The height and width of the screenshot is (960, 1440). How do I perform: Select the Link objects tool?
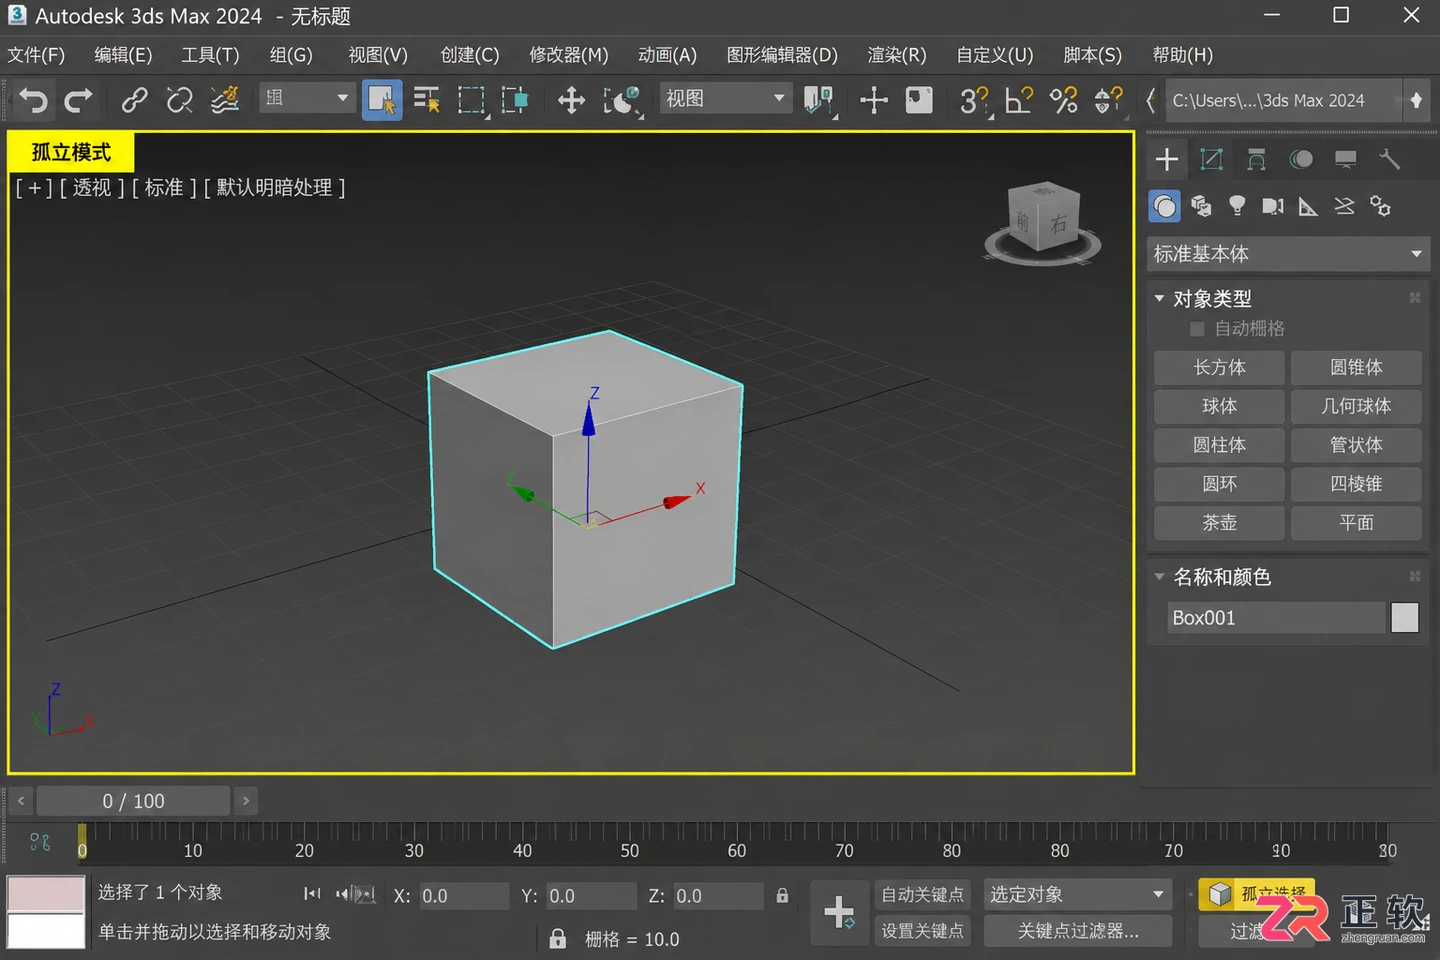[x=134, y=100]
